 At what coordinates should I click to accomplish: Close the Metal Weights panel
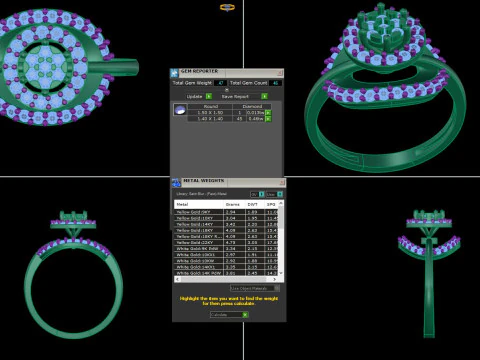282,182
